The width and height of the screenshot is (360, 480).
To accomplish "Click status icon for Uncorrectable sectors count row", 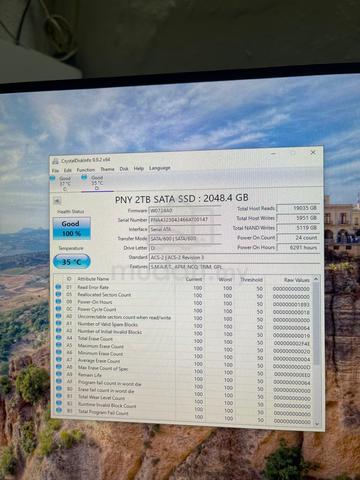I will 58,316.
